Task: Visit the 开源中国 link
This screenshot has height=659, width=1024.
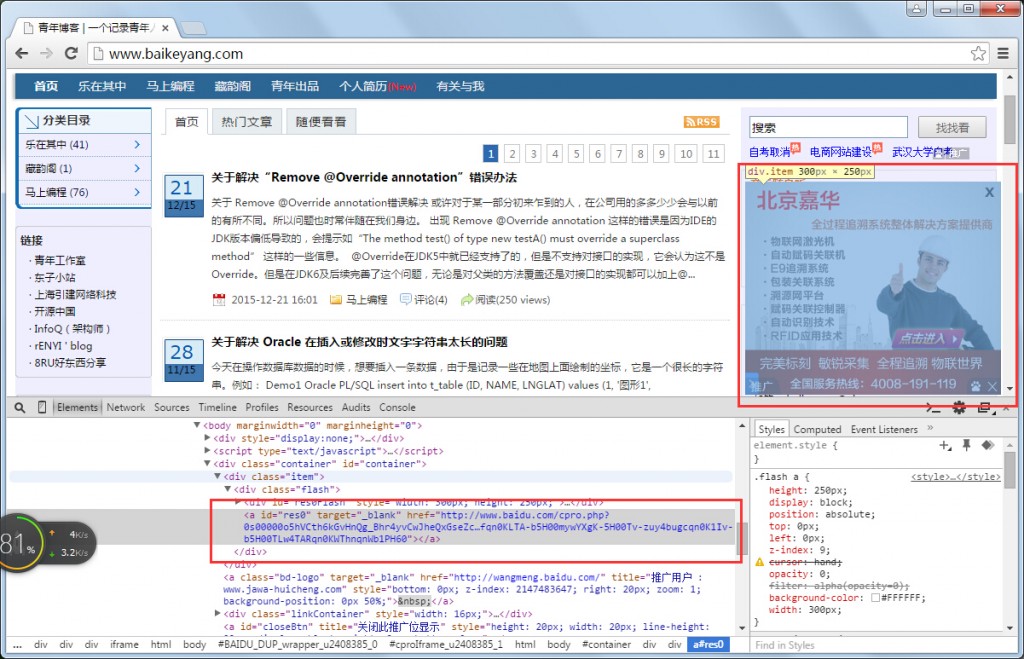Action: click(55, 312)
